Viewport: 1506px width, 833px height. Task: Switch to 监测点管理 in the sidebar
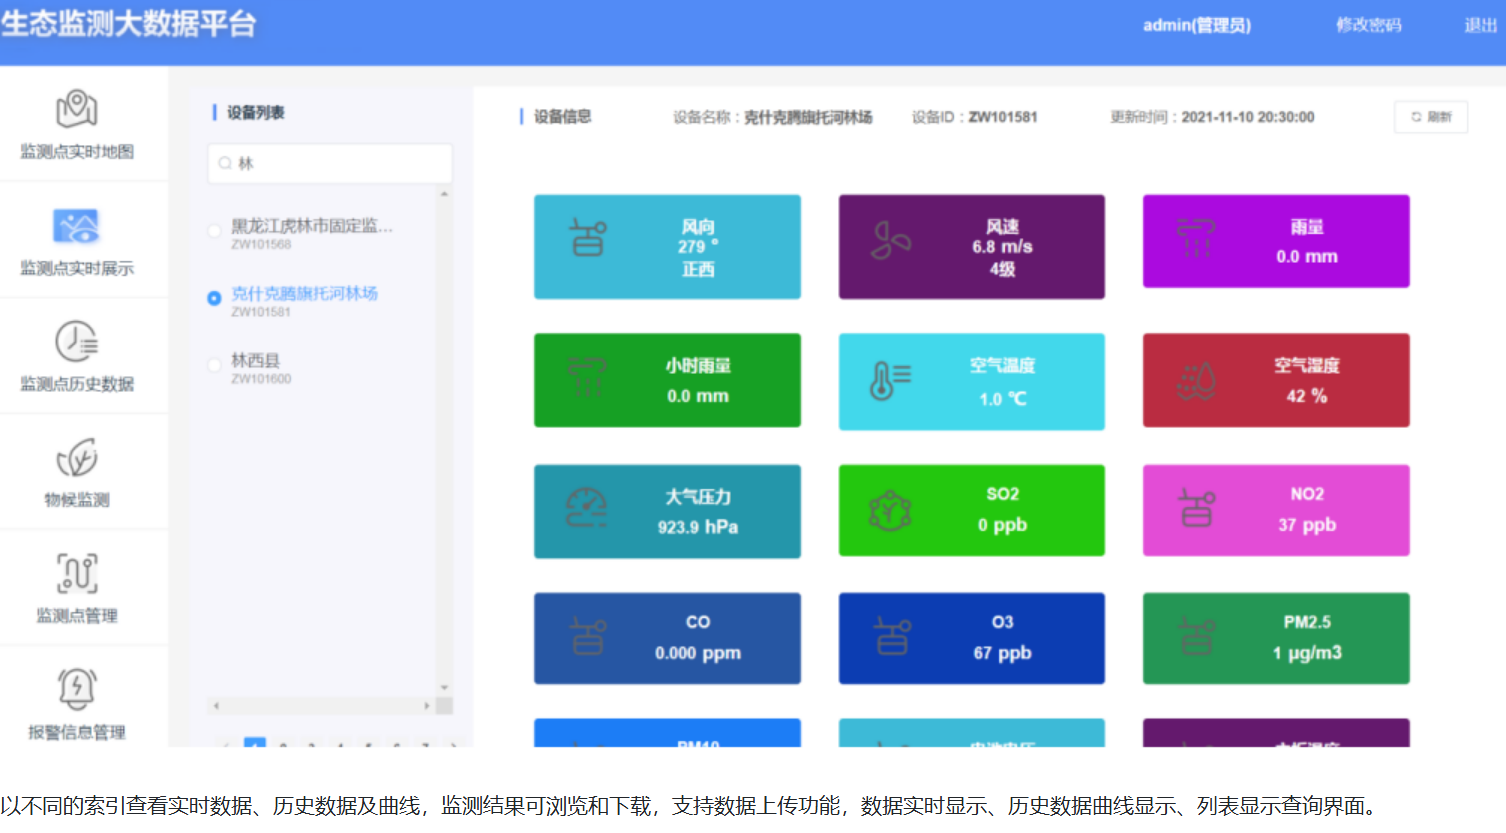[77, 588]
